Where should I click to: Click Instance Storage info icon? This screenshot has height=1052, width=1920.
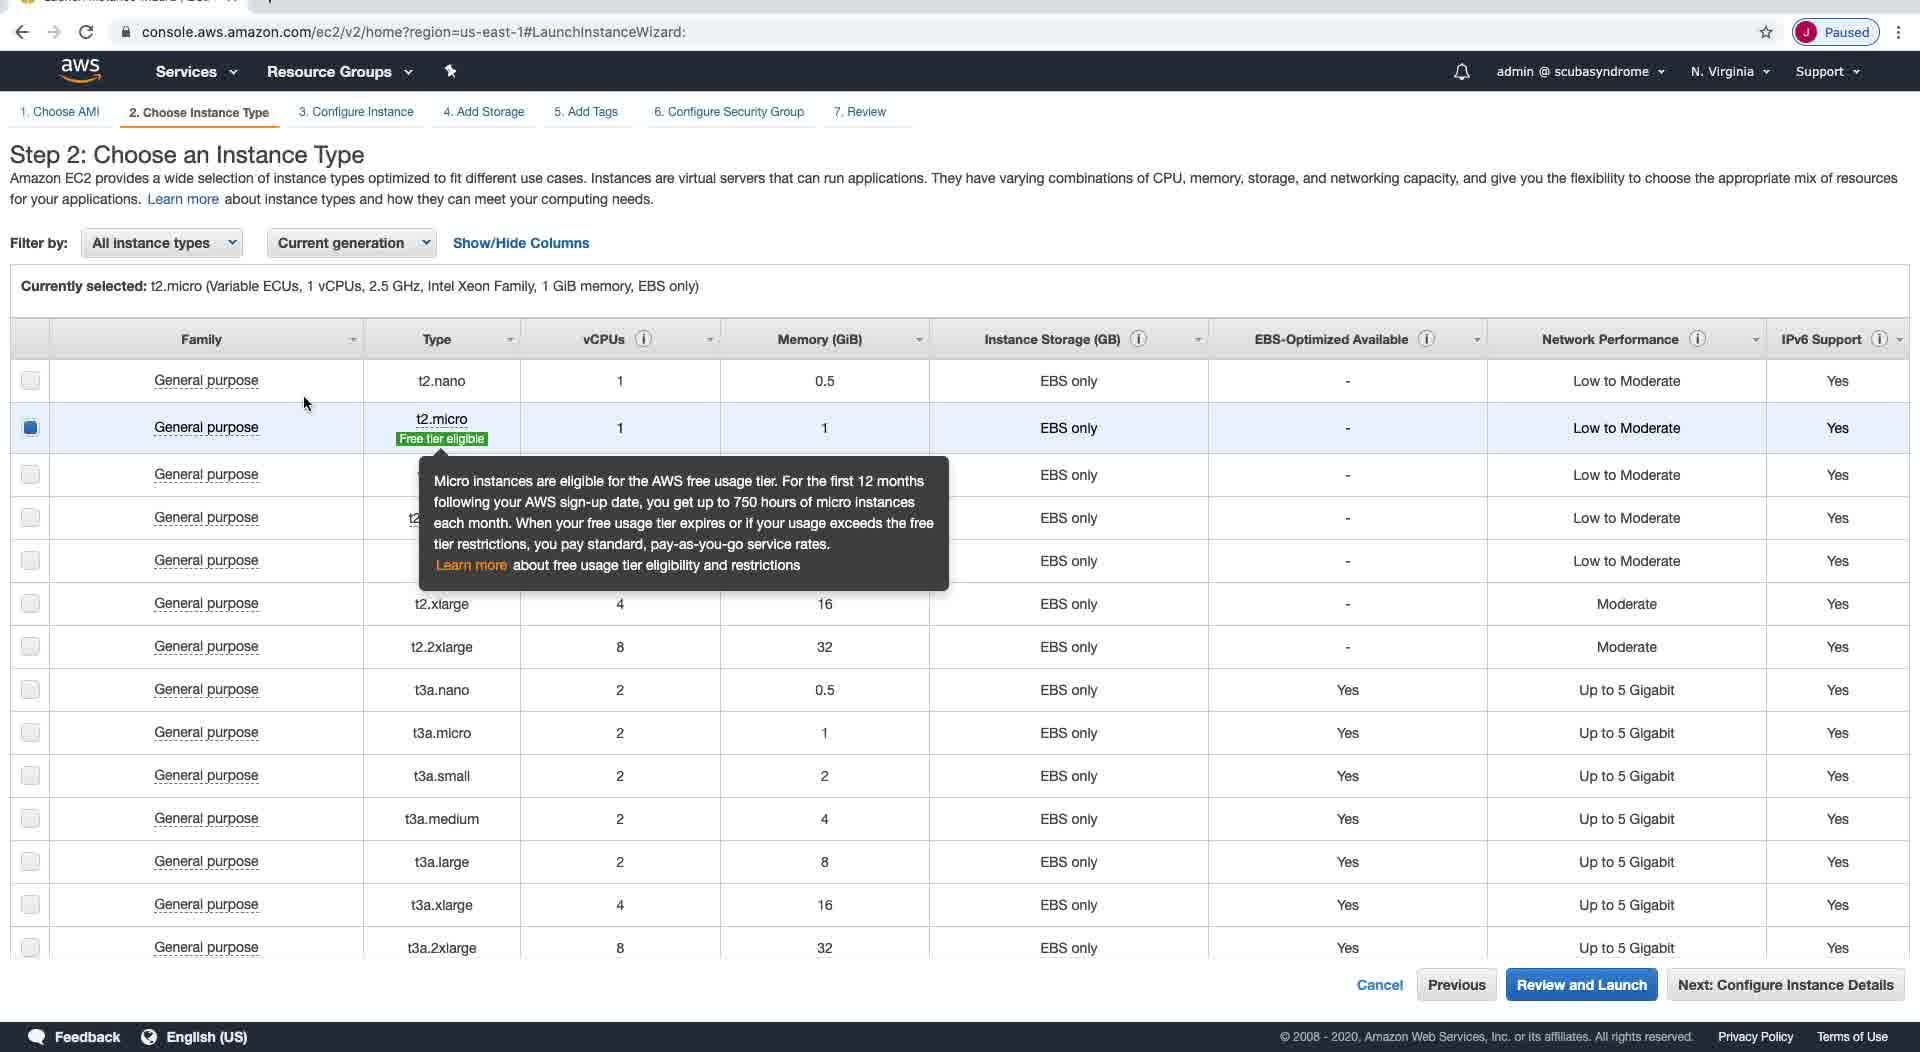[1138, 339]
